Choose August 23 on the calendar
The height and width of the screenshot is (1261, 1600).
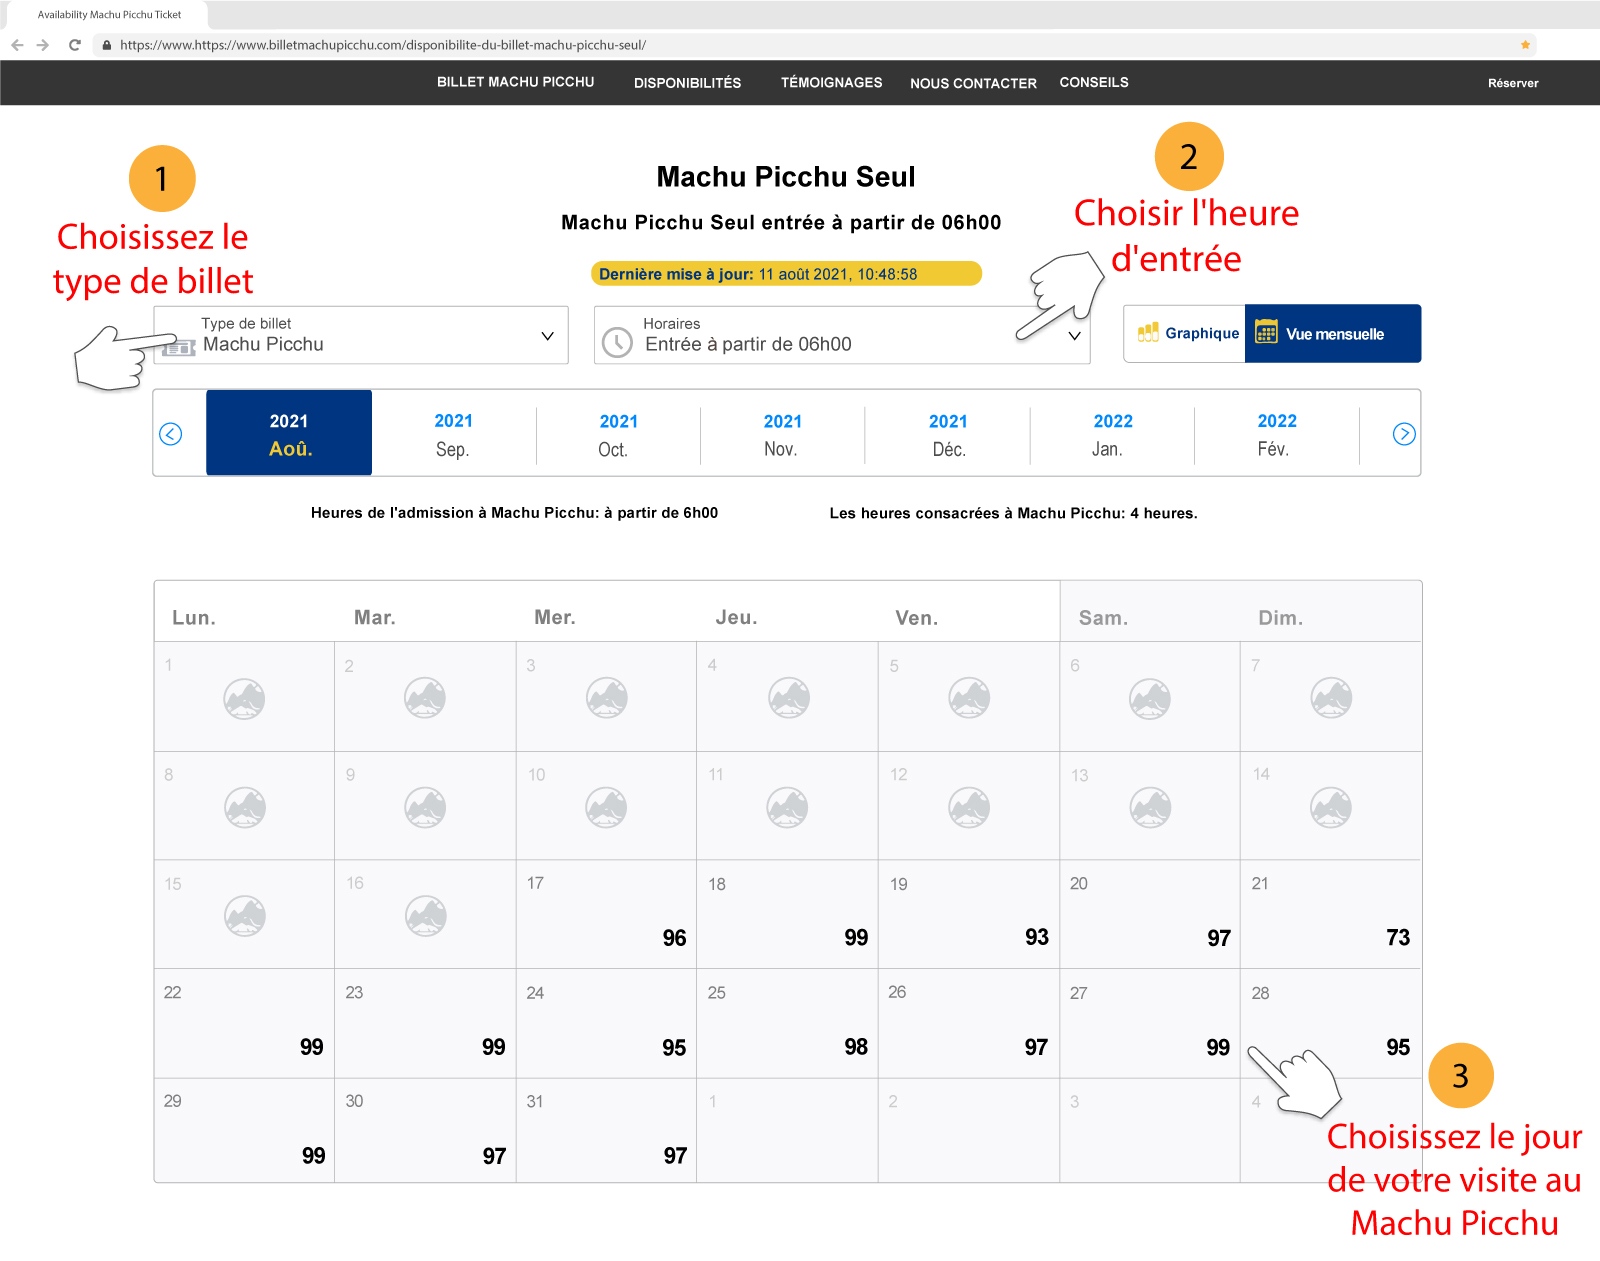pyautogui.click(x=425, y=1023)
